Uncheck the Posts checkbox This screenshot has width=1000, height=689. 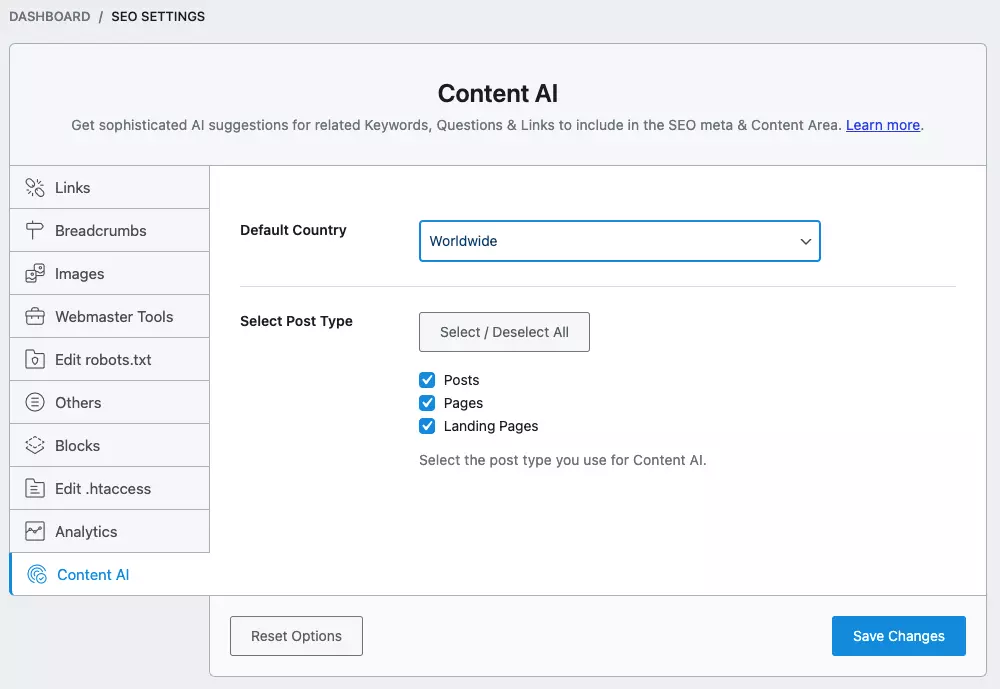point(427,380)
